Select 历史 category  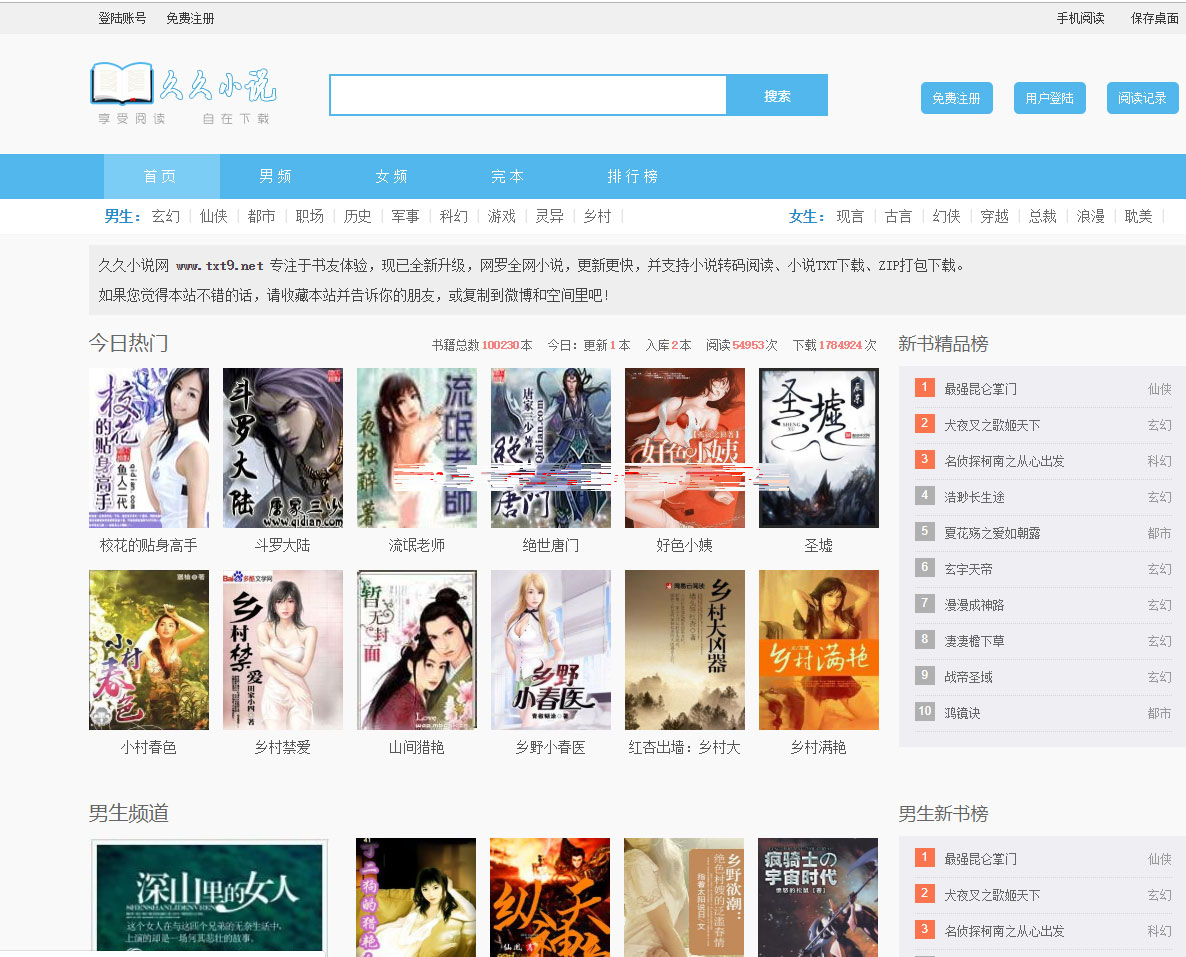[358, 216]
